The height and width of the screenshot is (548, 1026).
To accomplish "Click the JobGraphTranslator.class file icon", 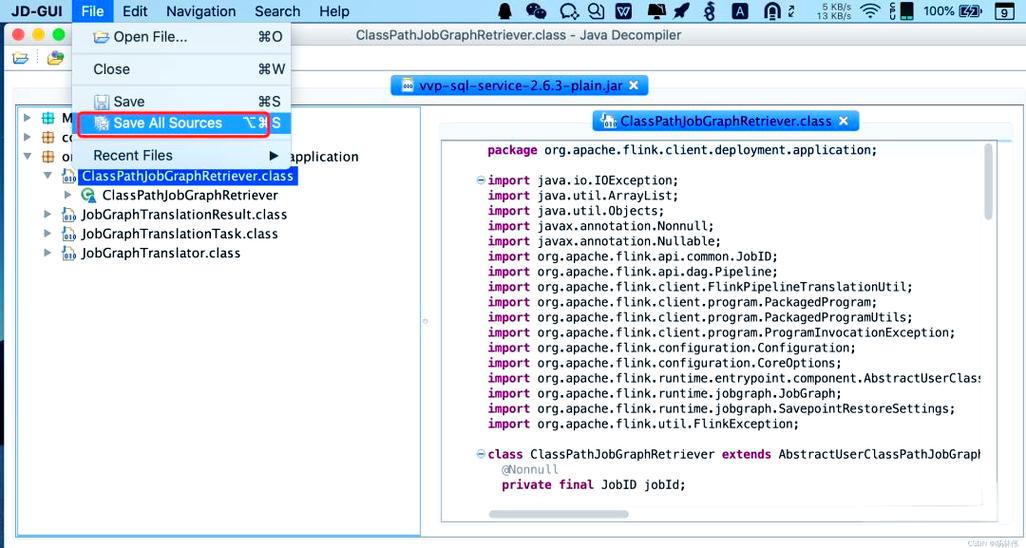I will click(x=69, y=253).
